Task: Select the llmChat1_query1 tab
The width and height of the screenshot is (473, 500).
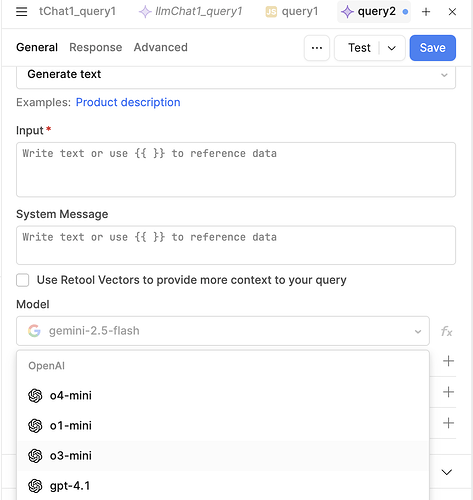Action: (191, 12)
